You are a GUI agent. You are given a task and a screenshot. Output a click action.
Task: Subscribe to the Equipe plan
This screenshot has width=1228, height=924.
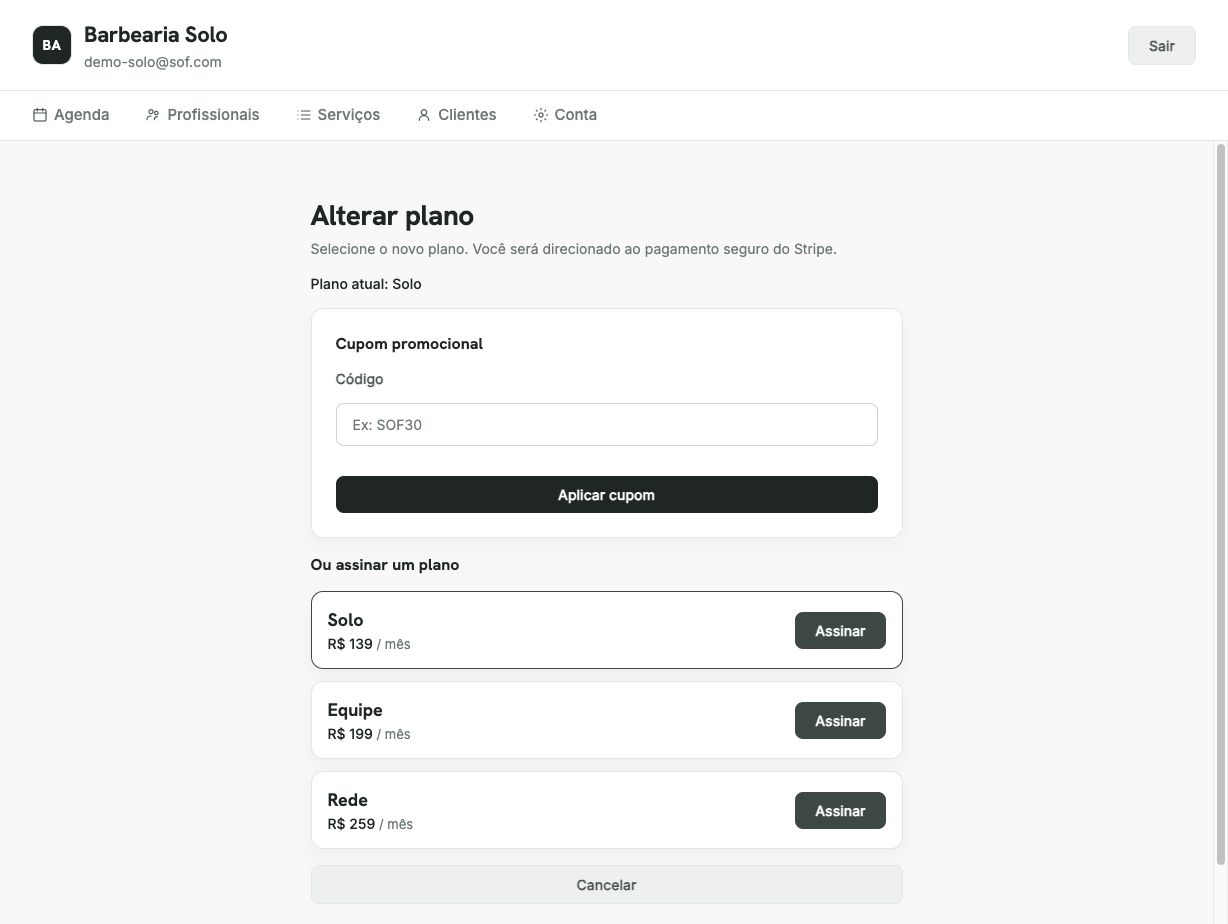click(x=840, y=721)
